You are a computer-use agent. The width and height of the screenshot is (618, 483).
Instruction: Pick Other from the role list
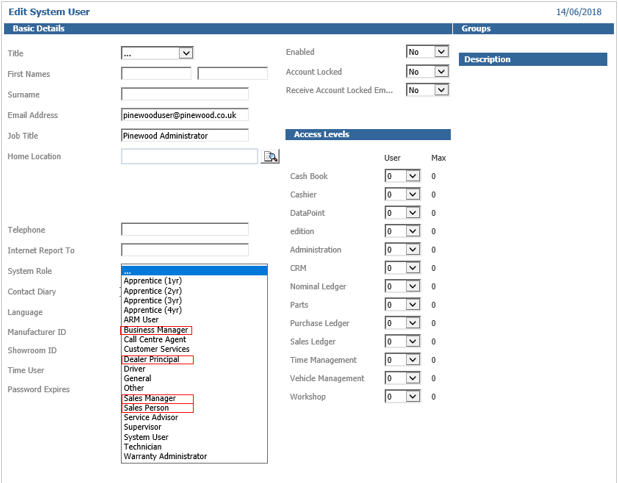pos(194,388)
